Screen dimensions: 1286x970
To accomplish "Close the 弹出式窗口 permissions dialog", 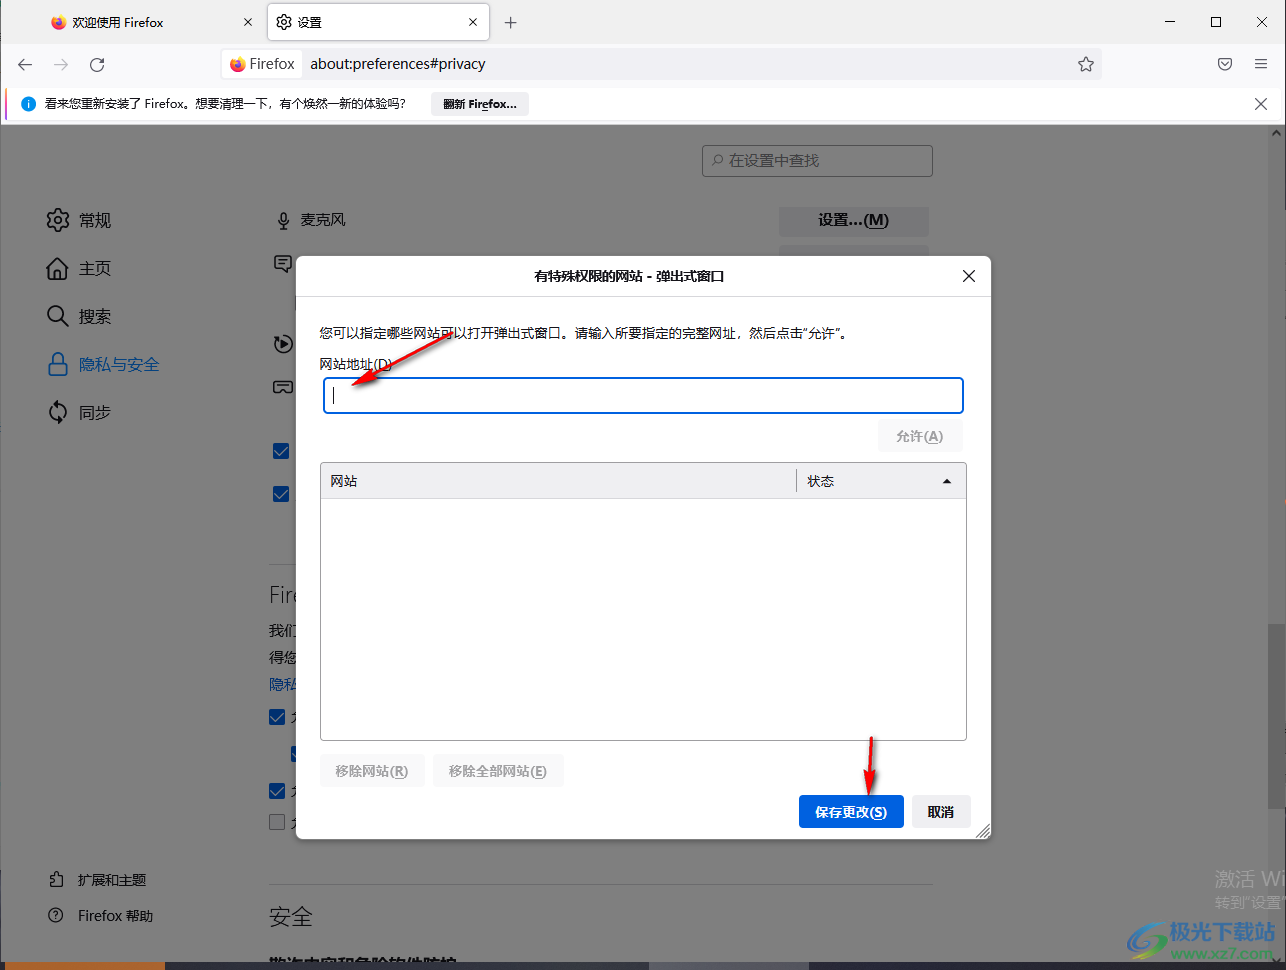I will pyautogui.click(x=969, y=276).
